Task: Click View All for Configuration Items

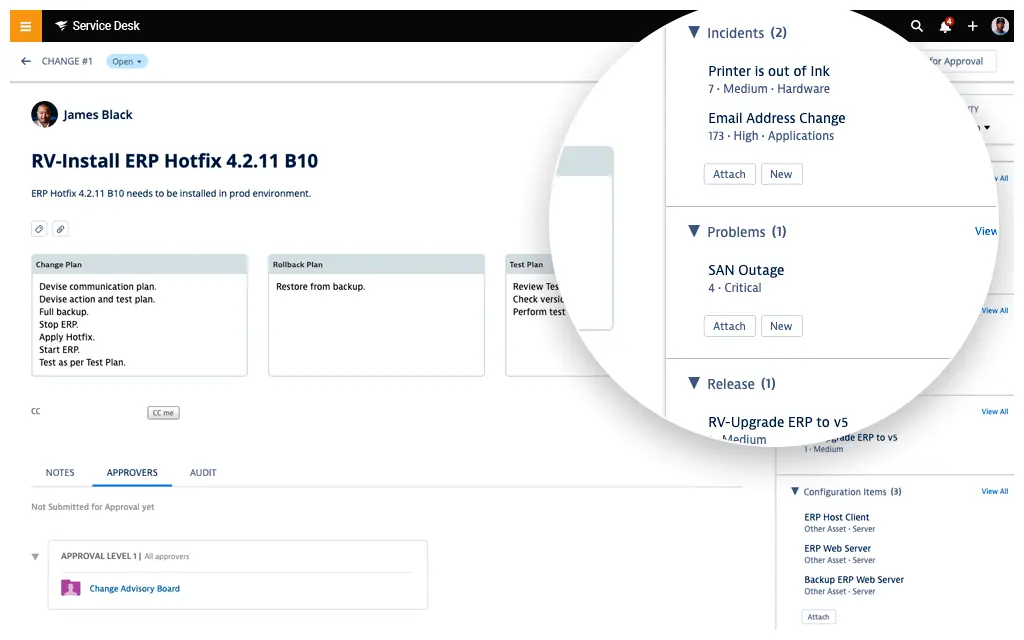Action: (994, 491)
